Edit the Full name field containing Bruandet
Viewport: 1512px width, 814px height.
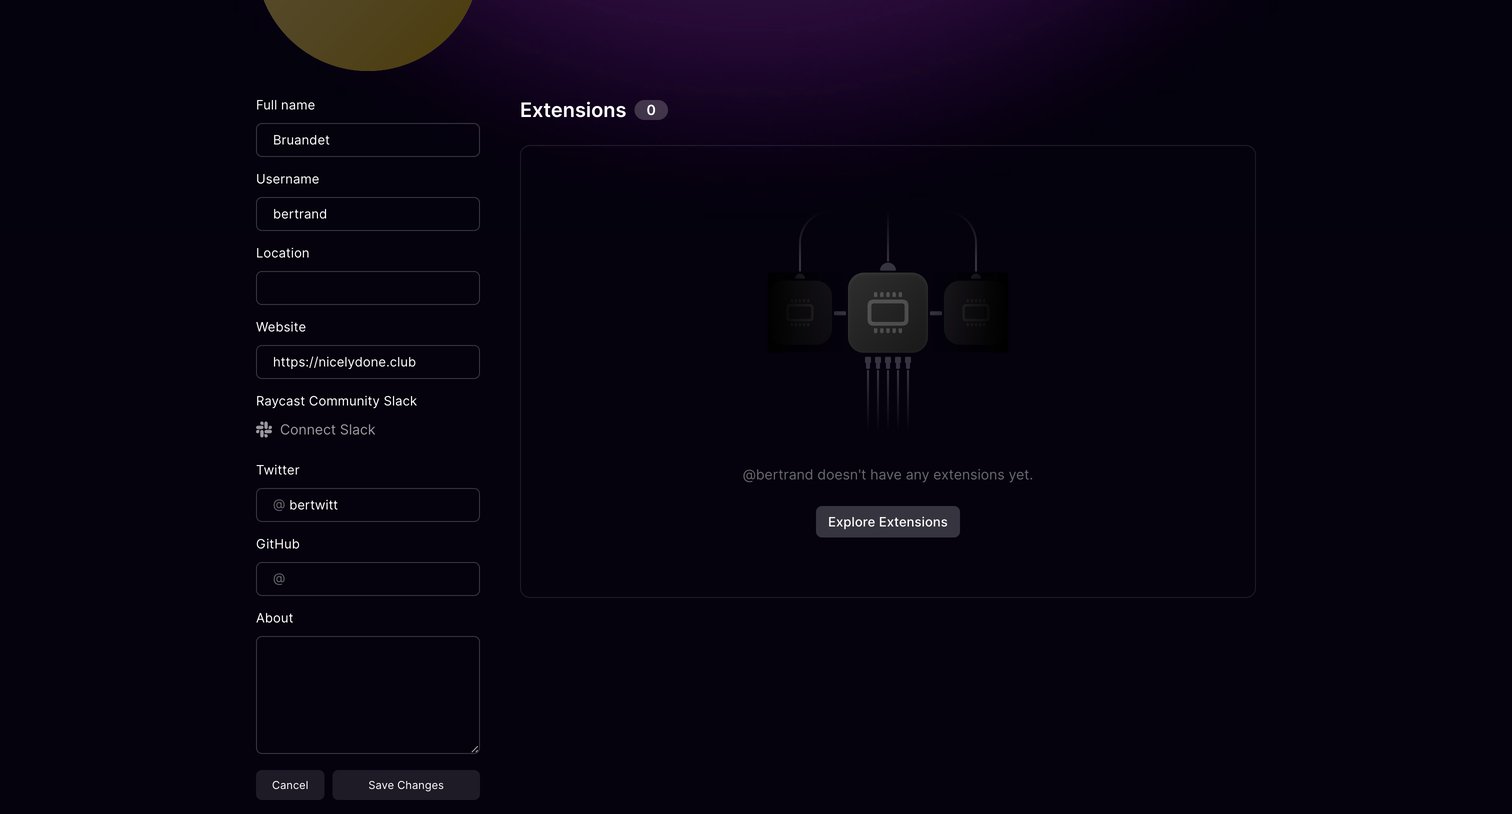coord(368,140)
